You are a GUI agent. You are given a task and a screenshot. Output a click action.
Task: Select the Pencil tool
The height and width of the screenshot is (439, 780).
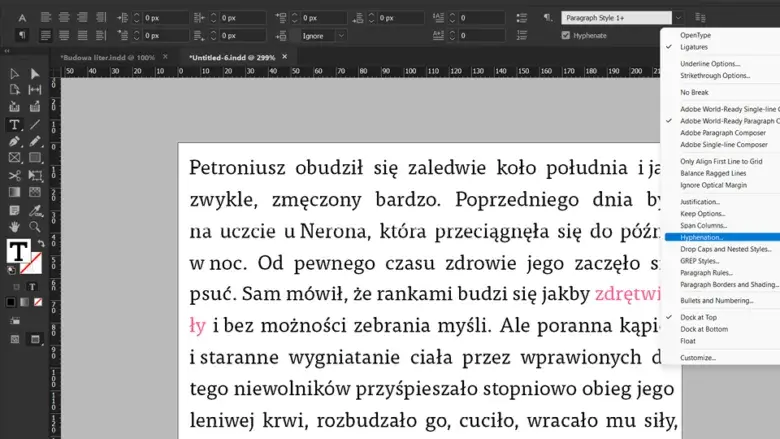click(x=35, y=141)
